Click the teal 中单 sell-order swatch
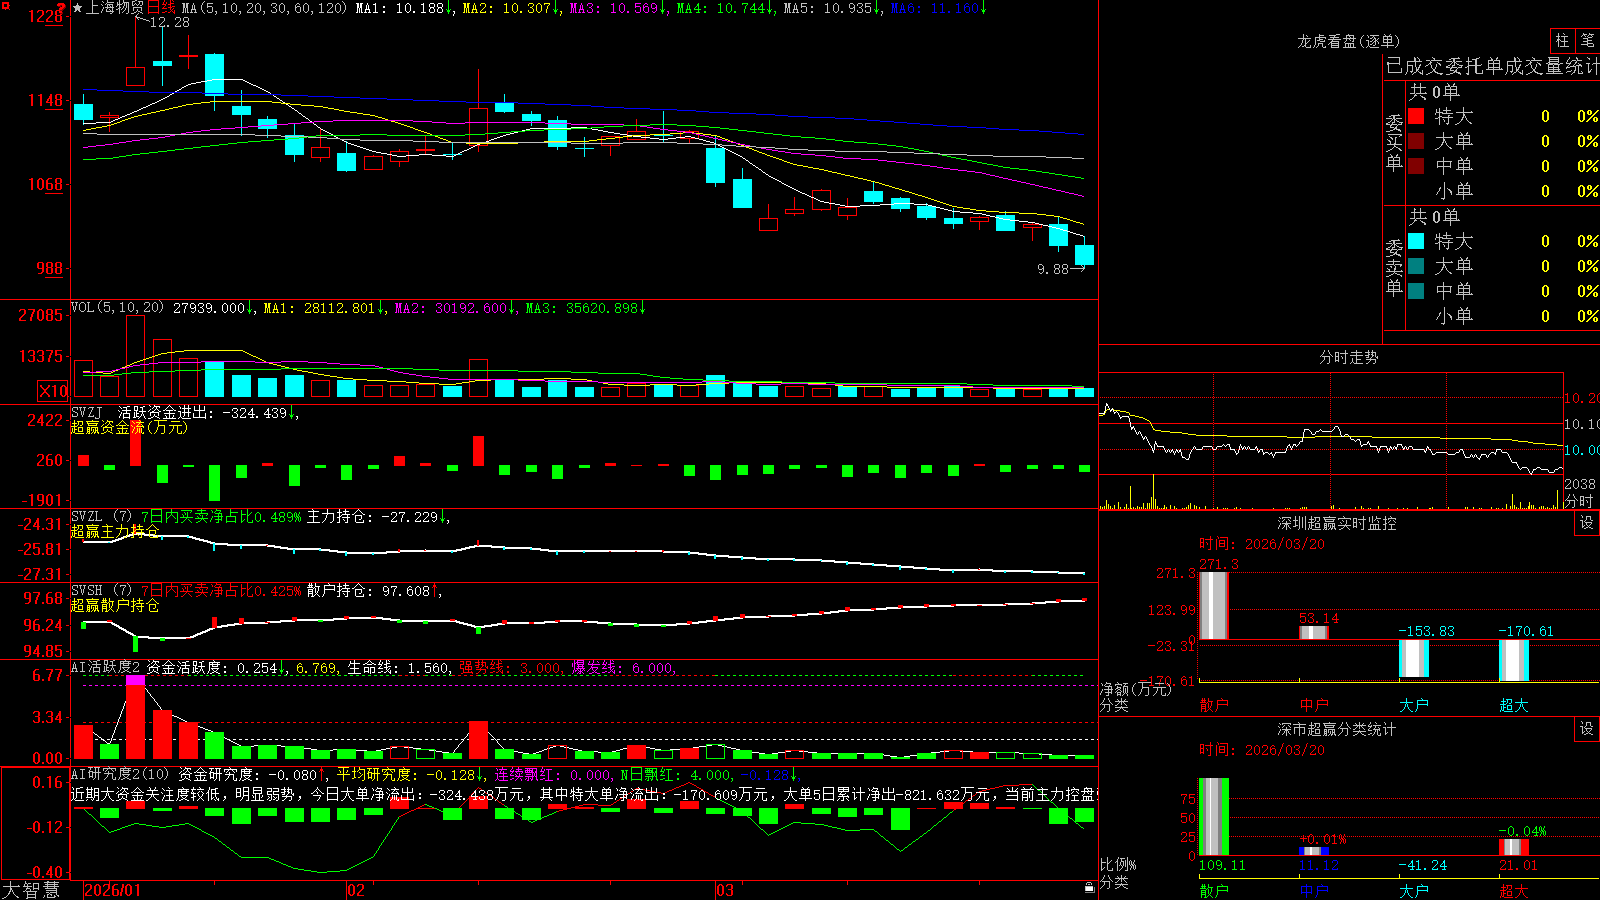Image resolution: width=1600 pixels, height=900 pixels. coord(1416,291)
